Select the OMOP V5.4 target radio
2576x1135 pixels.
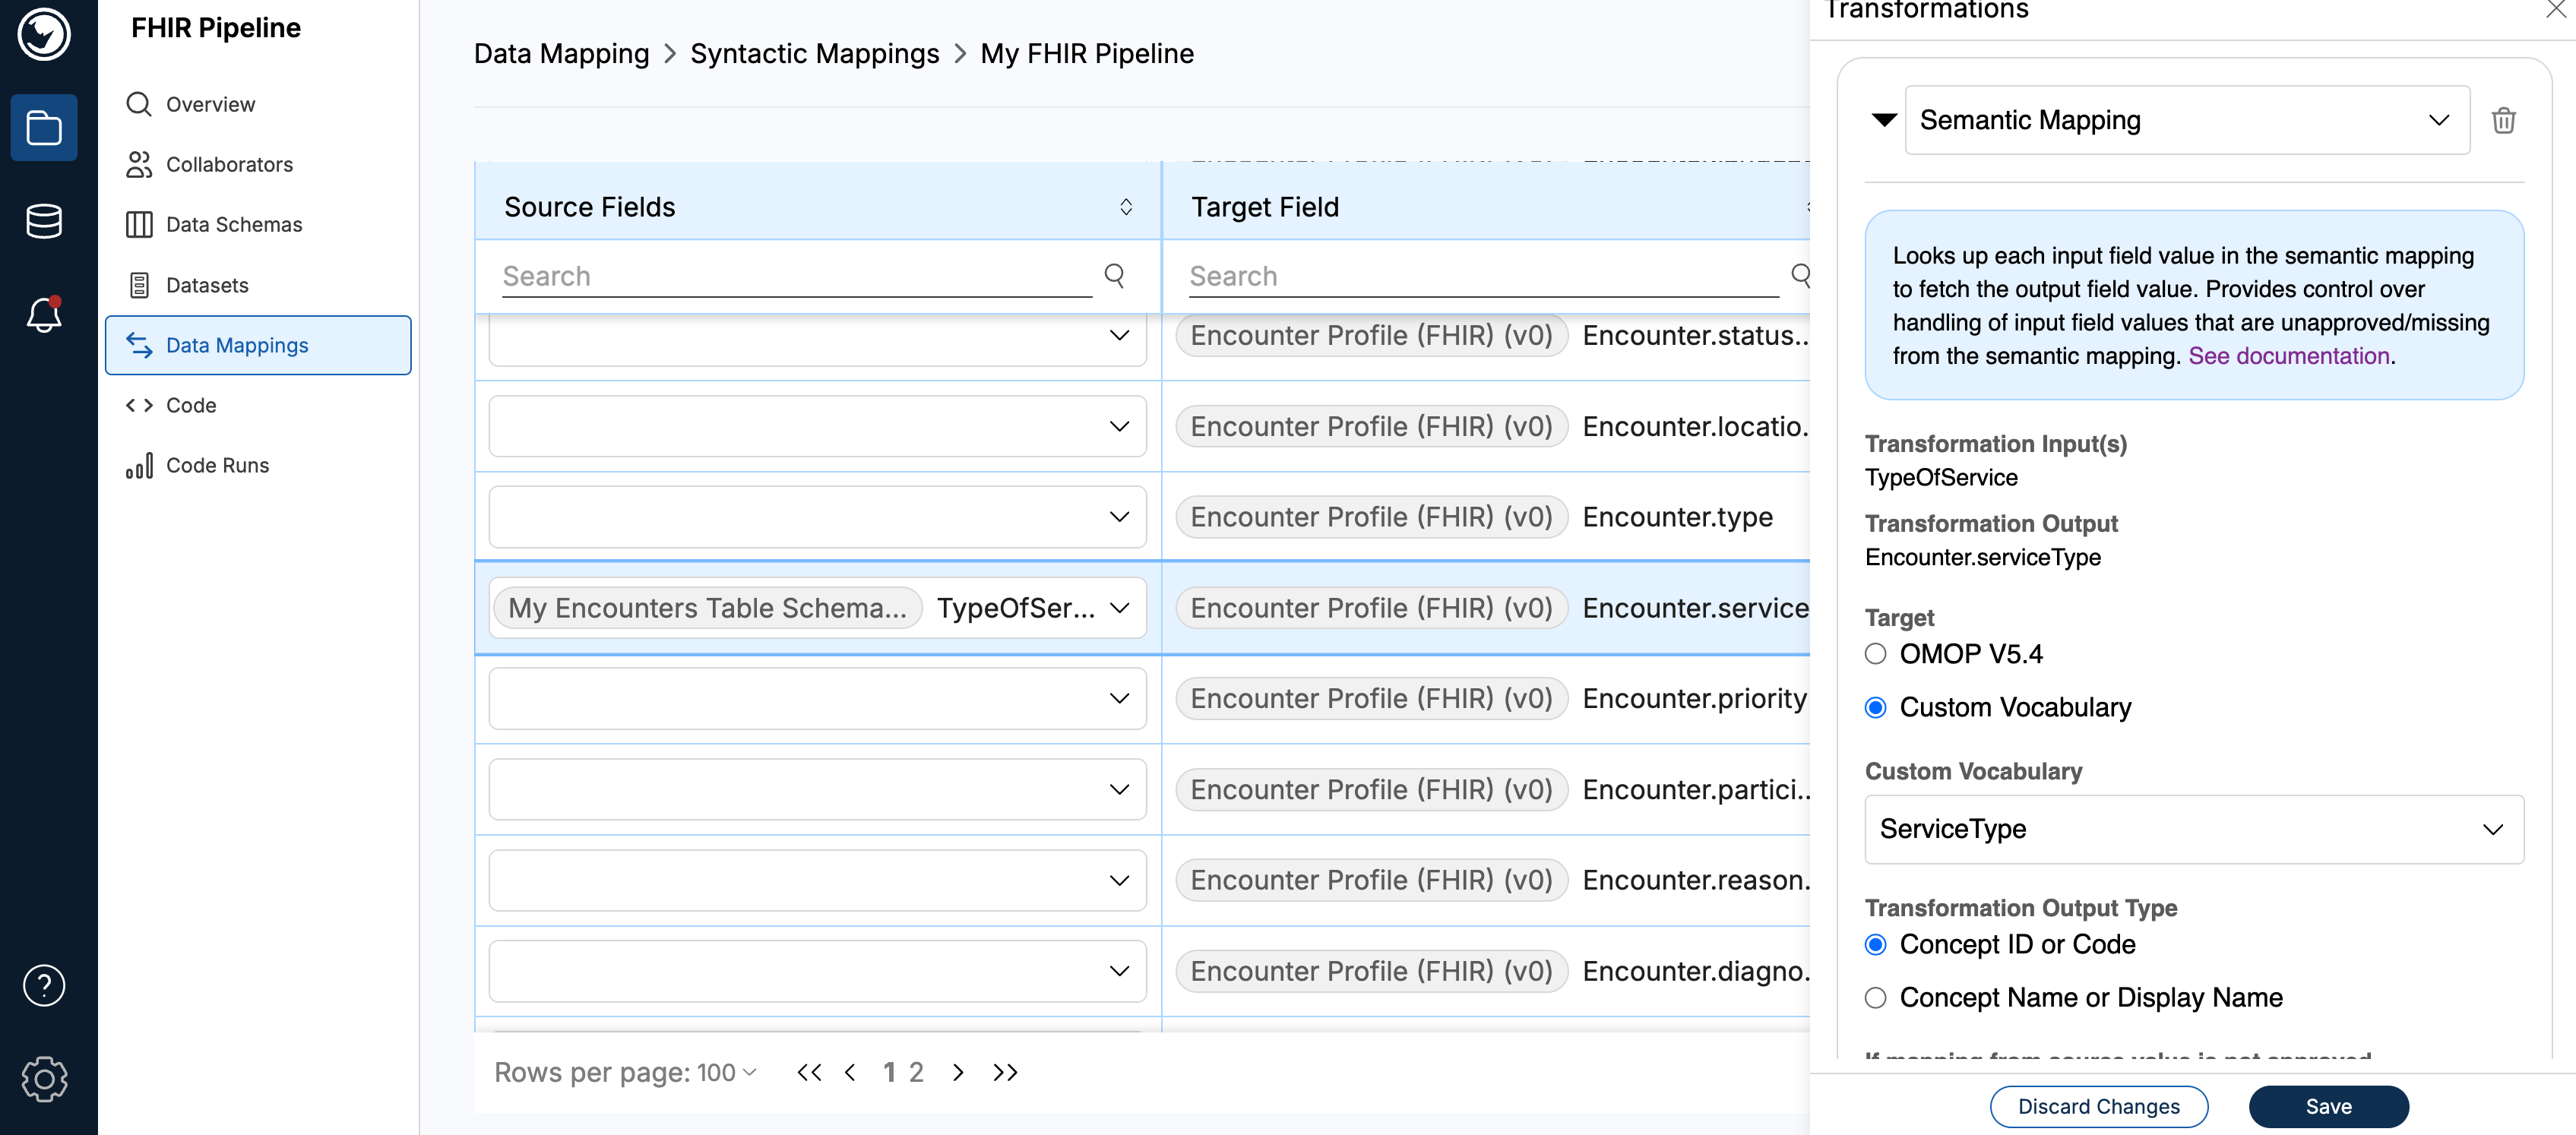1876,654
